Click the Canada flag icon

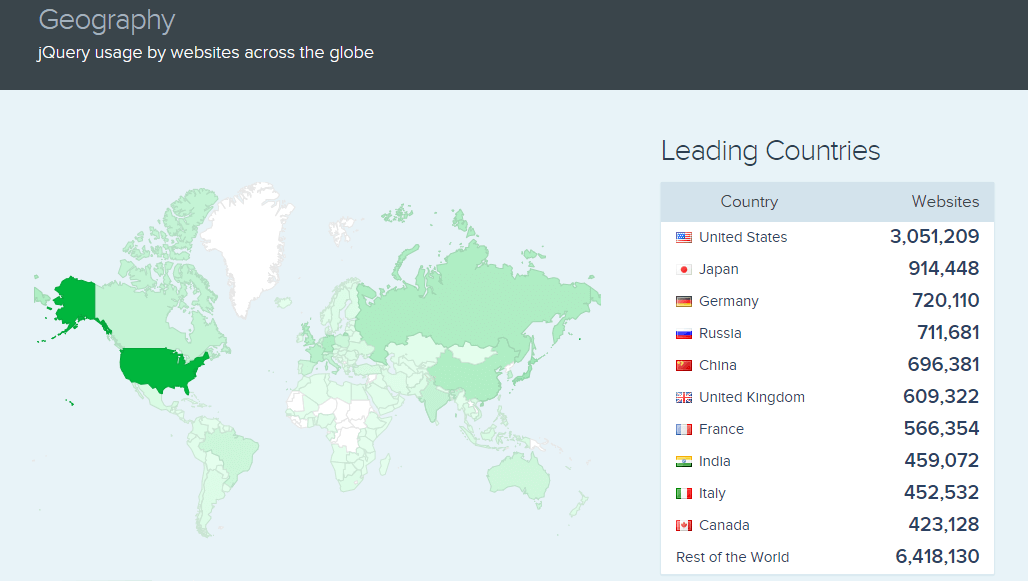684,525
